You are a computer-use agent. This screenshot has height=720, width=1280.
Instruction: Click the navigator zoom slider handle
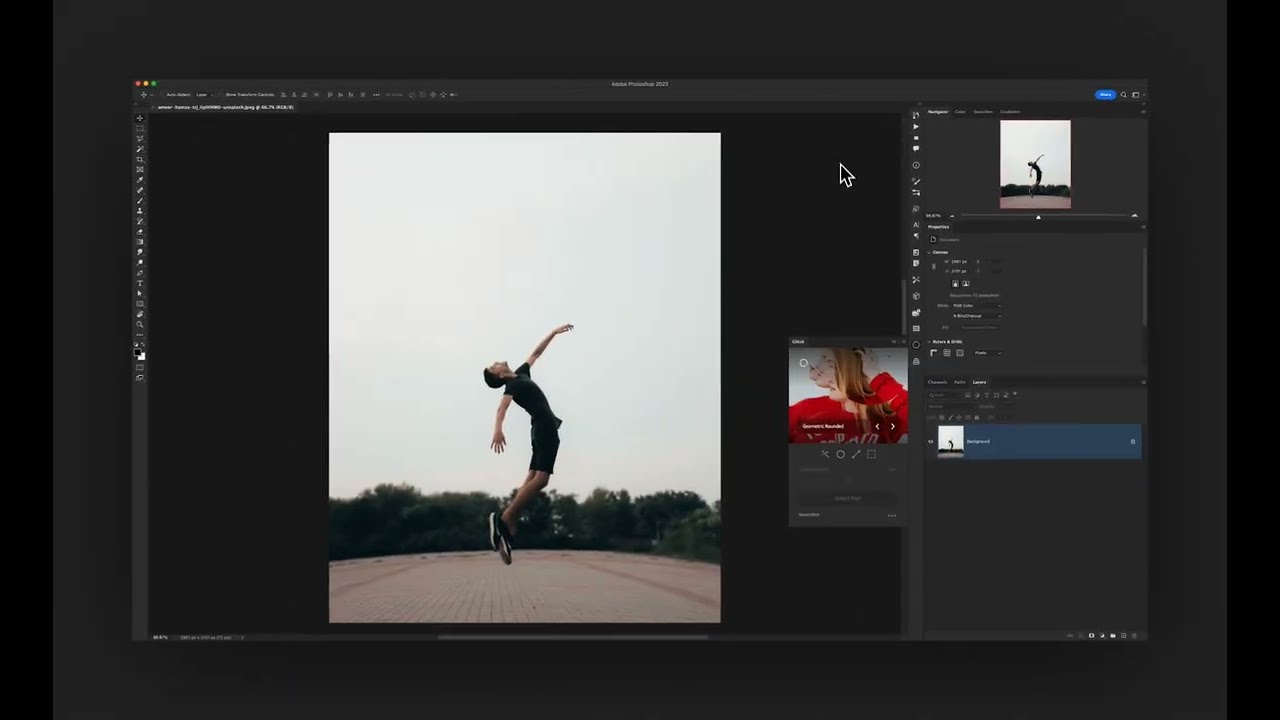pos(1038,217)
